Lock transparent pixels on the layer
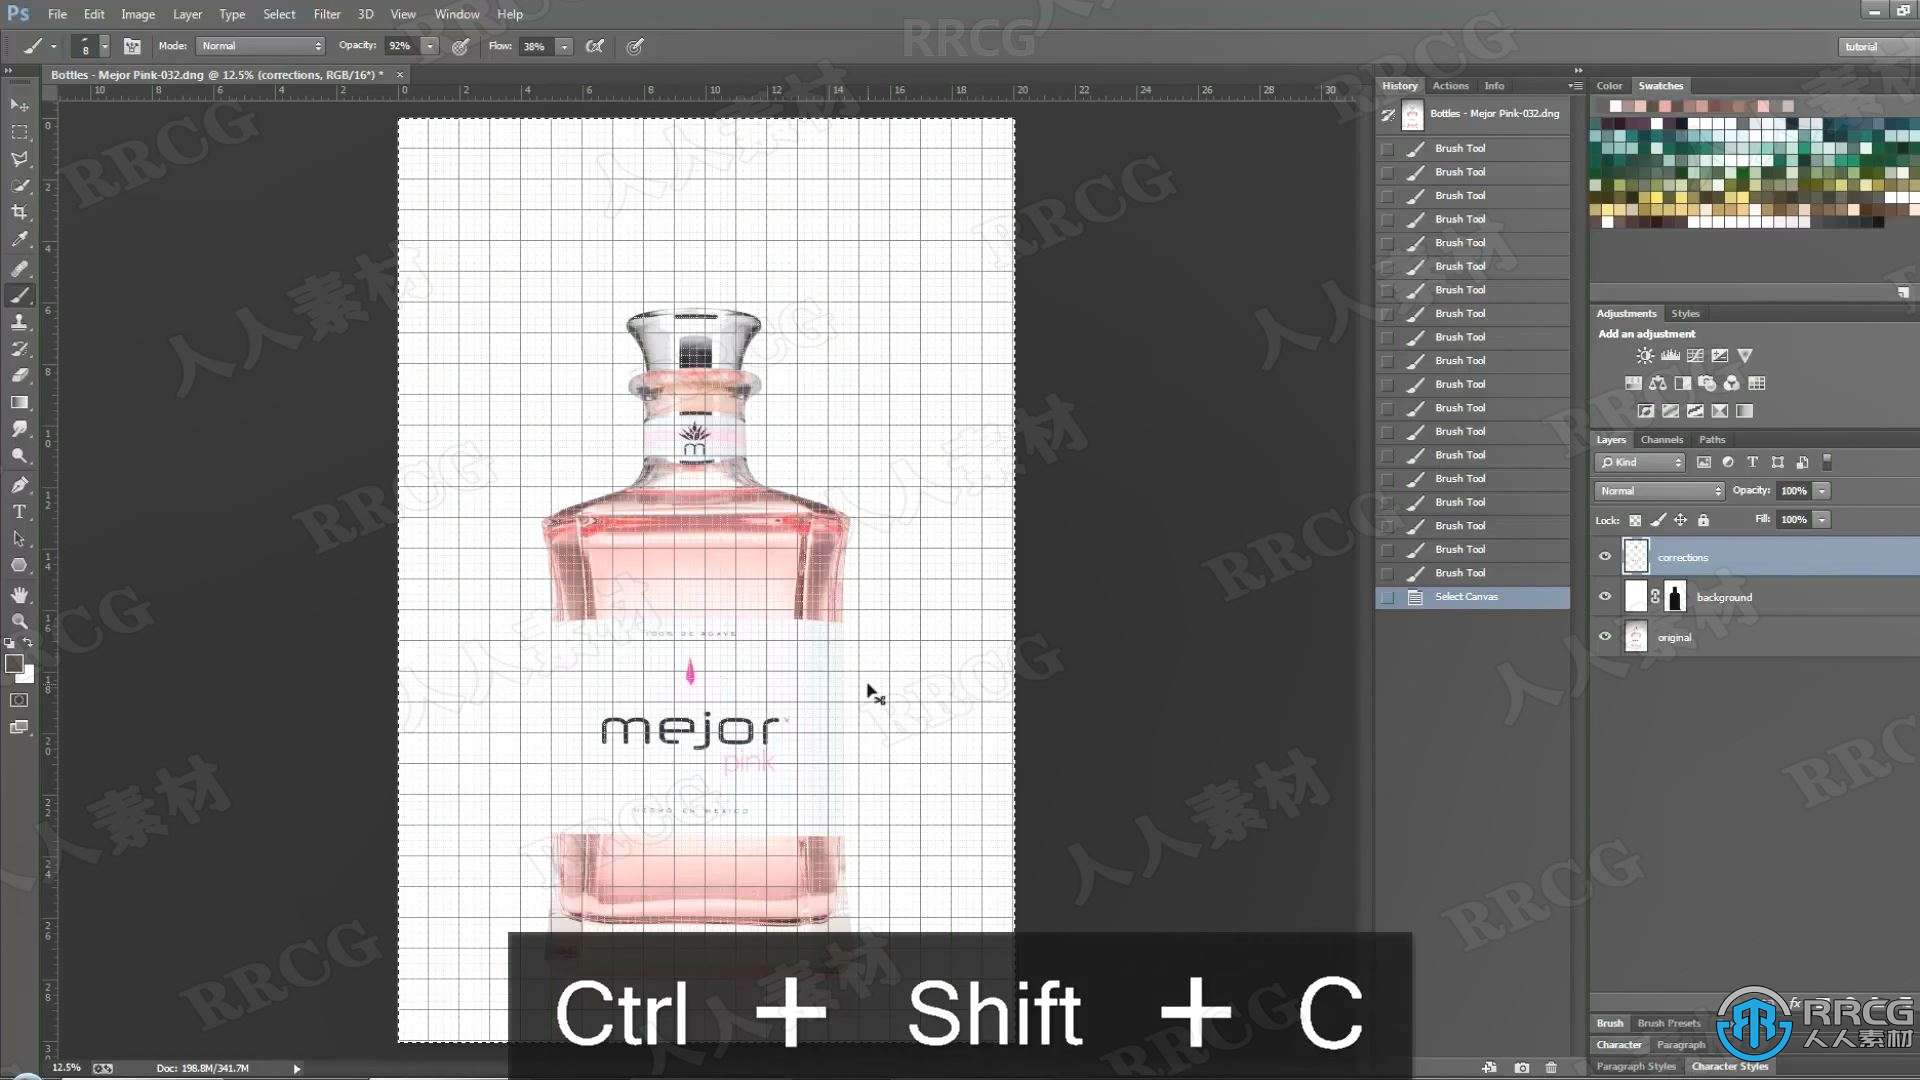 (1635, 520)
